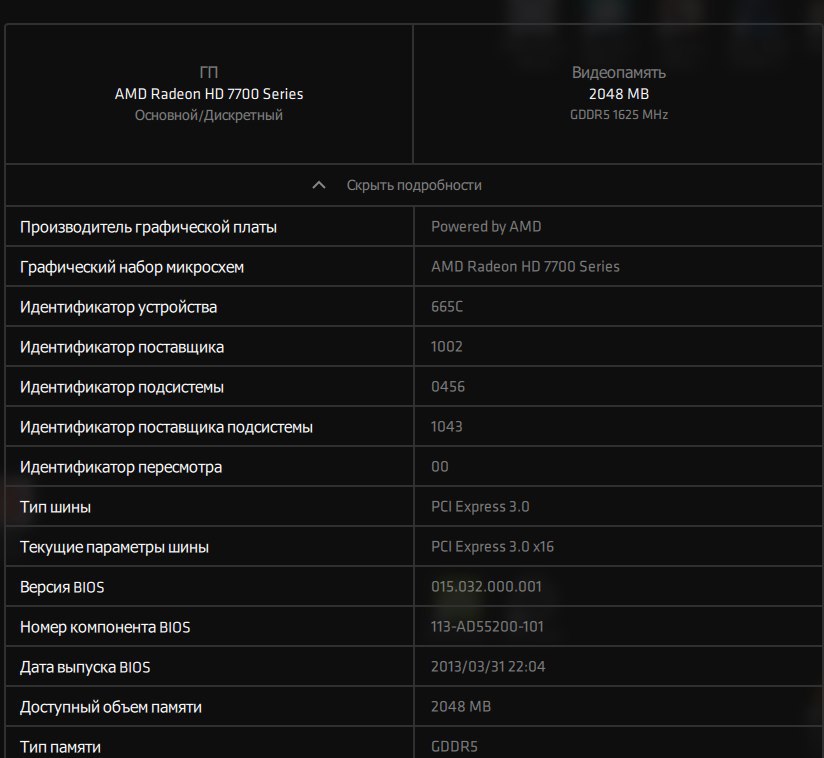
Task: Select 'Графический набор микросхем' row label
Action: point(132,267)
